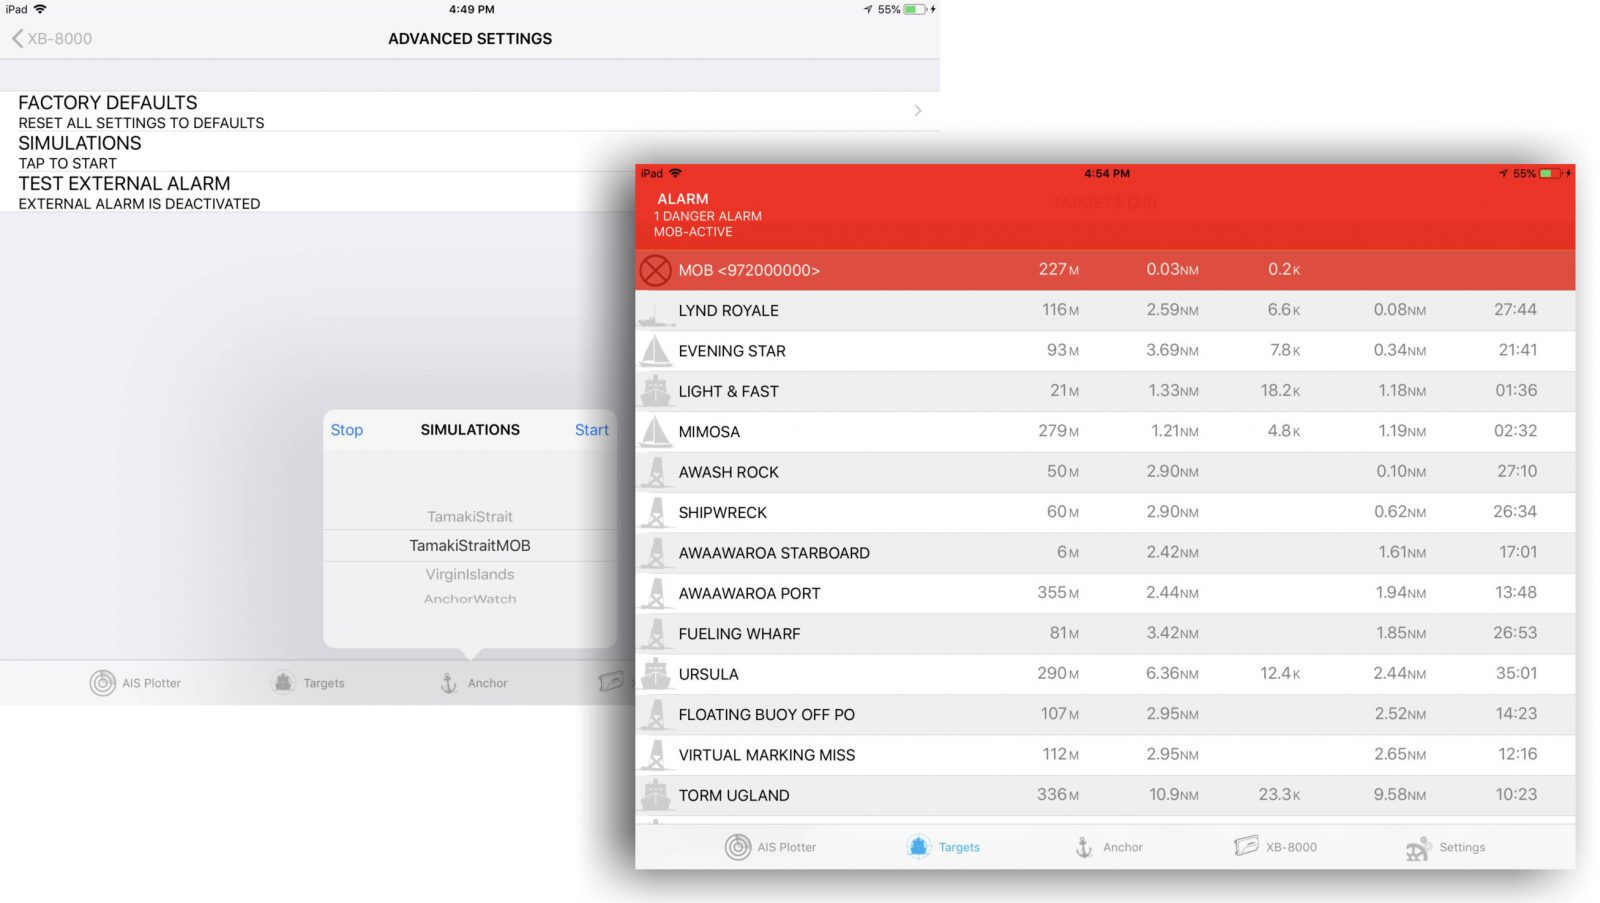Open the Anchor watch anchor icon
The width and height of the screenshot is (1600, 903).
tap(1083, 846)
